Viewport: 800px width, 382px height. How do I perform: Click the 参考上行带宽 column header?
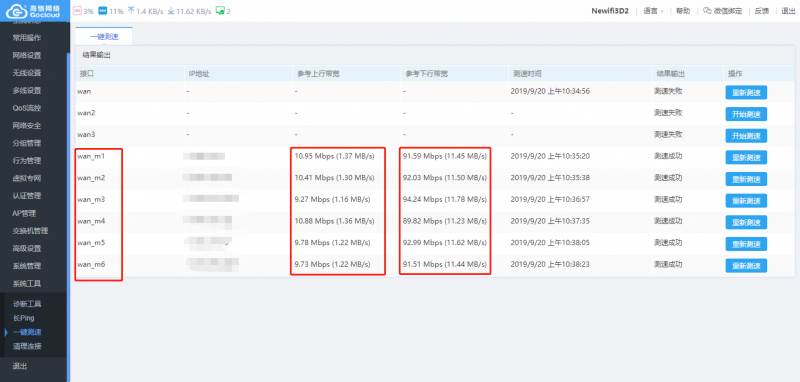click(318, 73)
